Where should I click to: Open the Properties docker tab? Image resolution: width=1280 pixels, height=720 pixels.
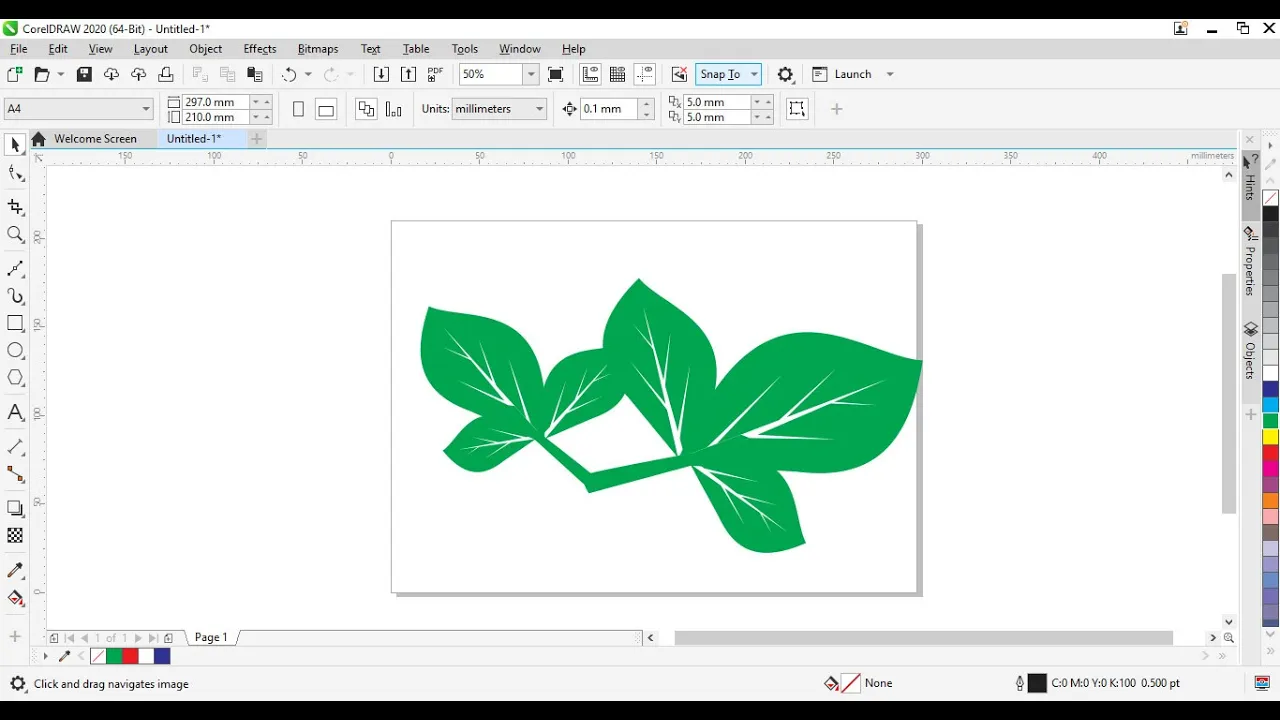click(x=1250, y=262)
